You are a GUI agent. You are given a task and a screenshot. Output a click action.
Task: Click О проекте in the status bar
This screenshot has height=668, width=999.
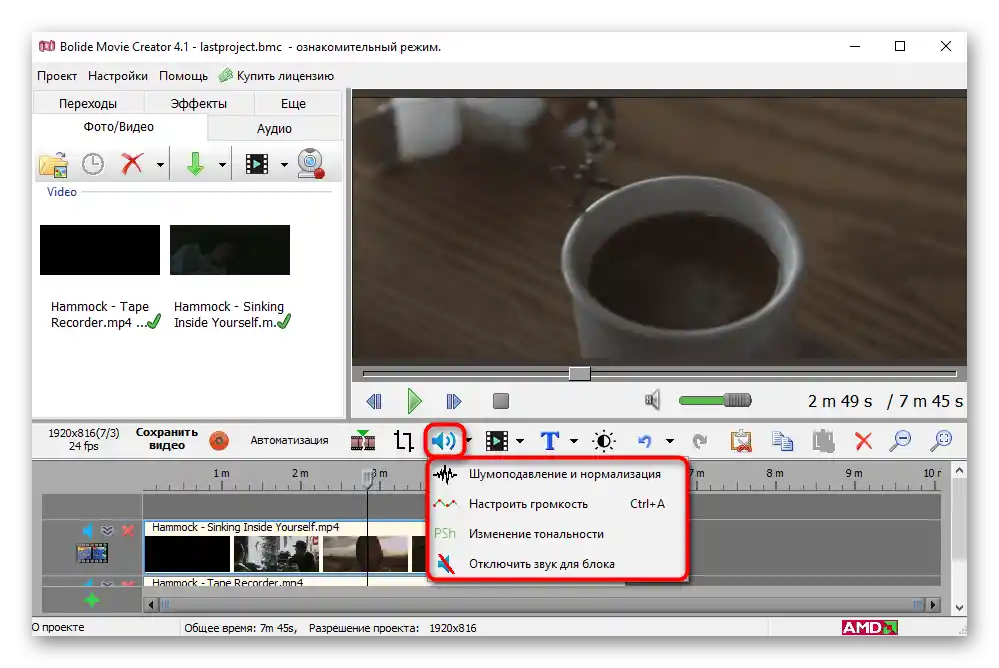click(58, 628)
